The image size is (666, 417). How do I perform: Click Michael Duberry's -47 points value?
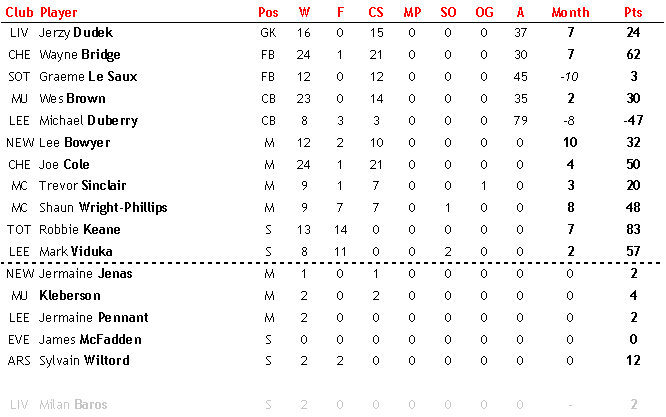[633, 120]
